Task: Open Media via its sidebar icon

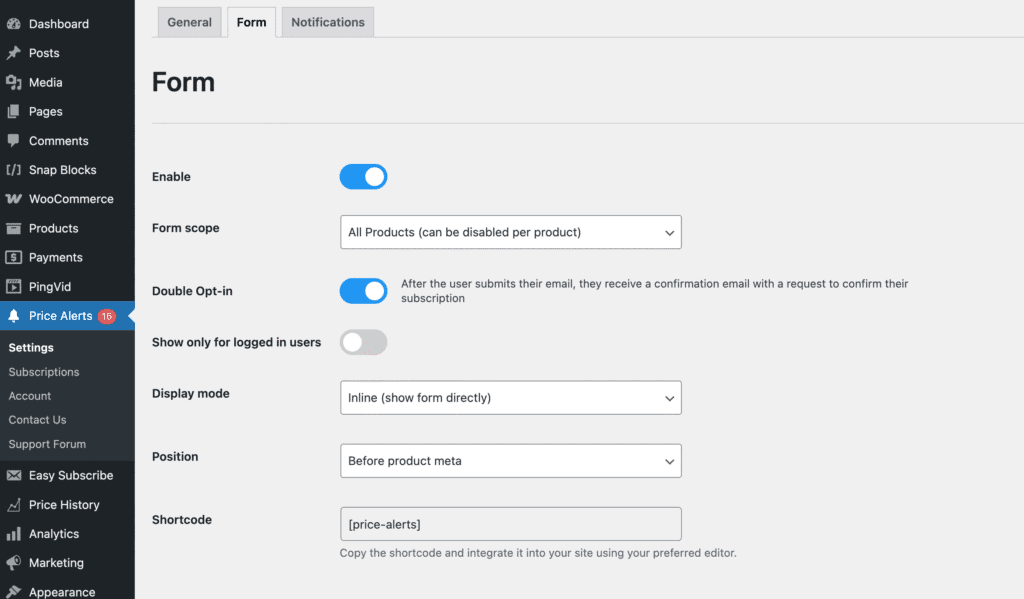Action: 14,82
